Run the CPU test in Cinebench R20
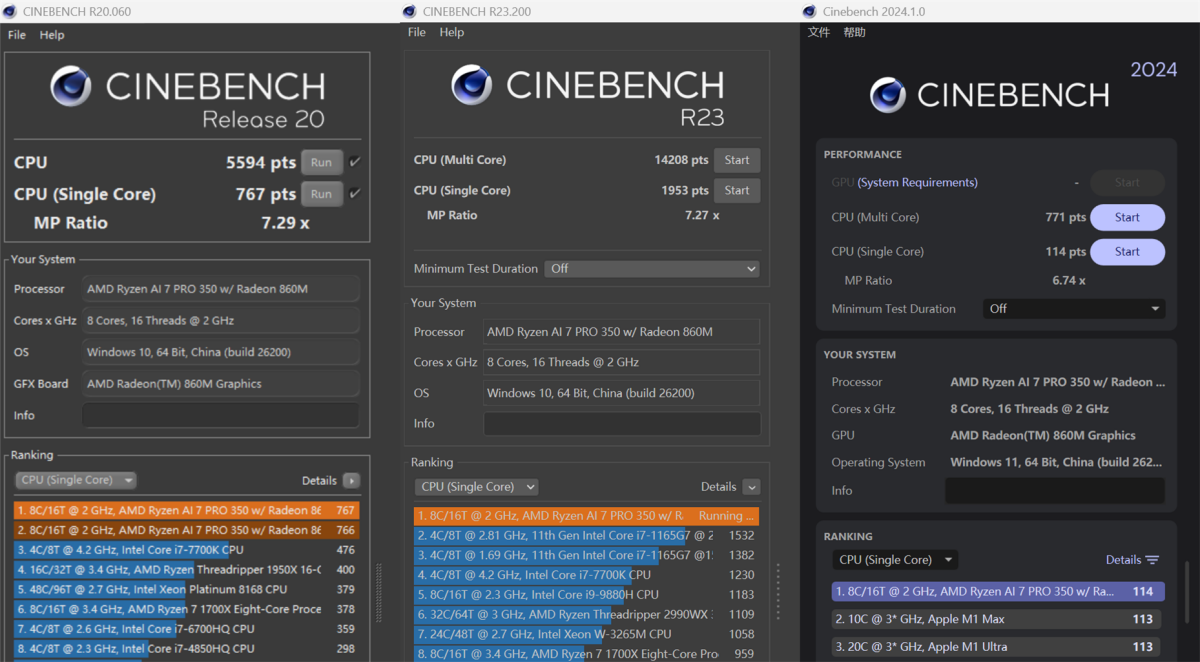Image resolution: width=1200 pixels, height=662 pixels. pos(322,162)
